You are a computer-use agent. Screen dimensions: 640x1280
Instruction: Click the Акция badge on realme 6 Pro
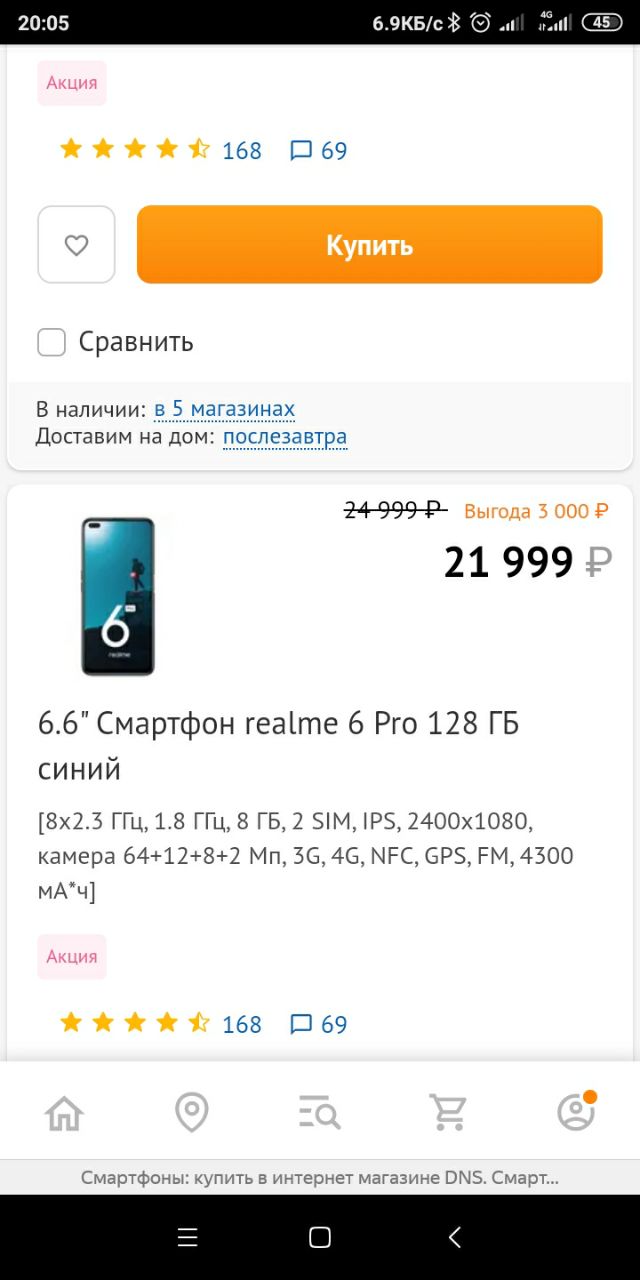coord(72,957)
